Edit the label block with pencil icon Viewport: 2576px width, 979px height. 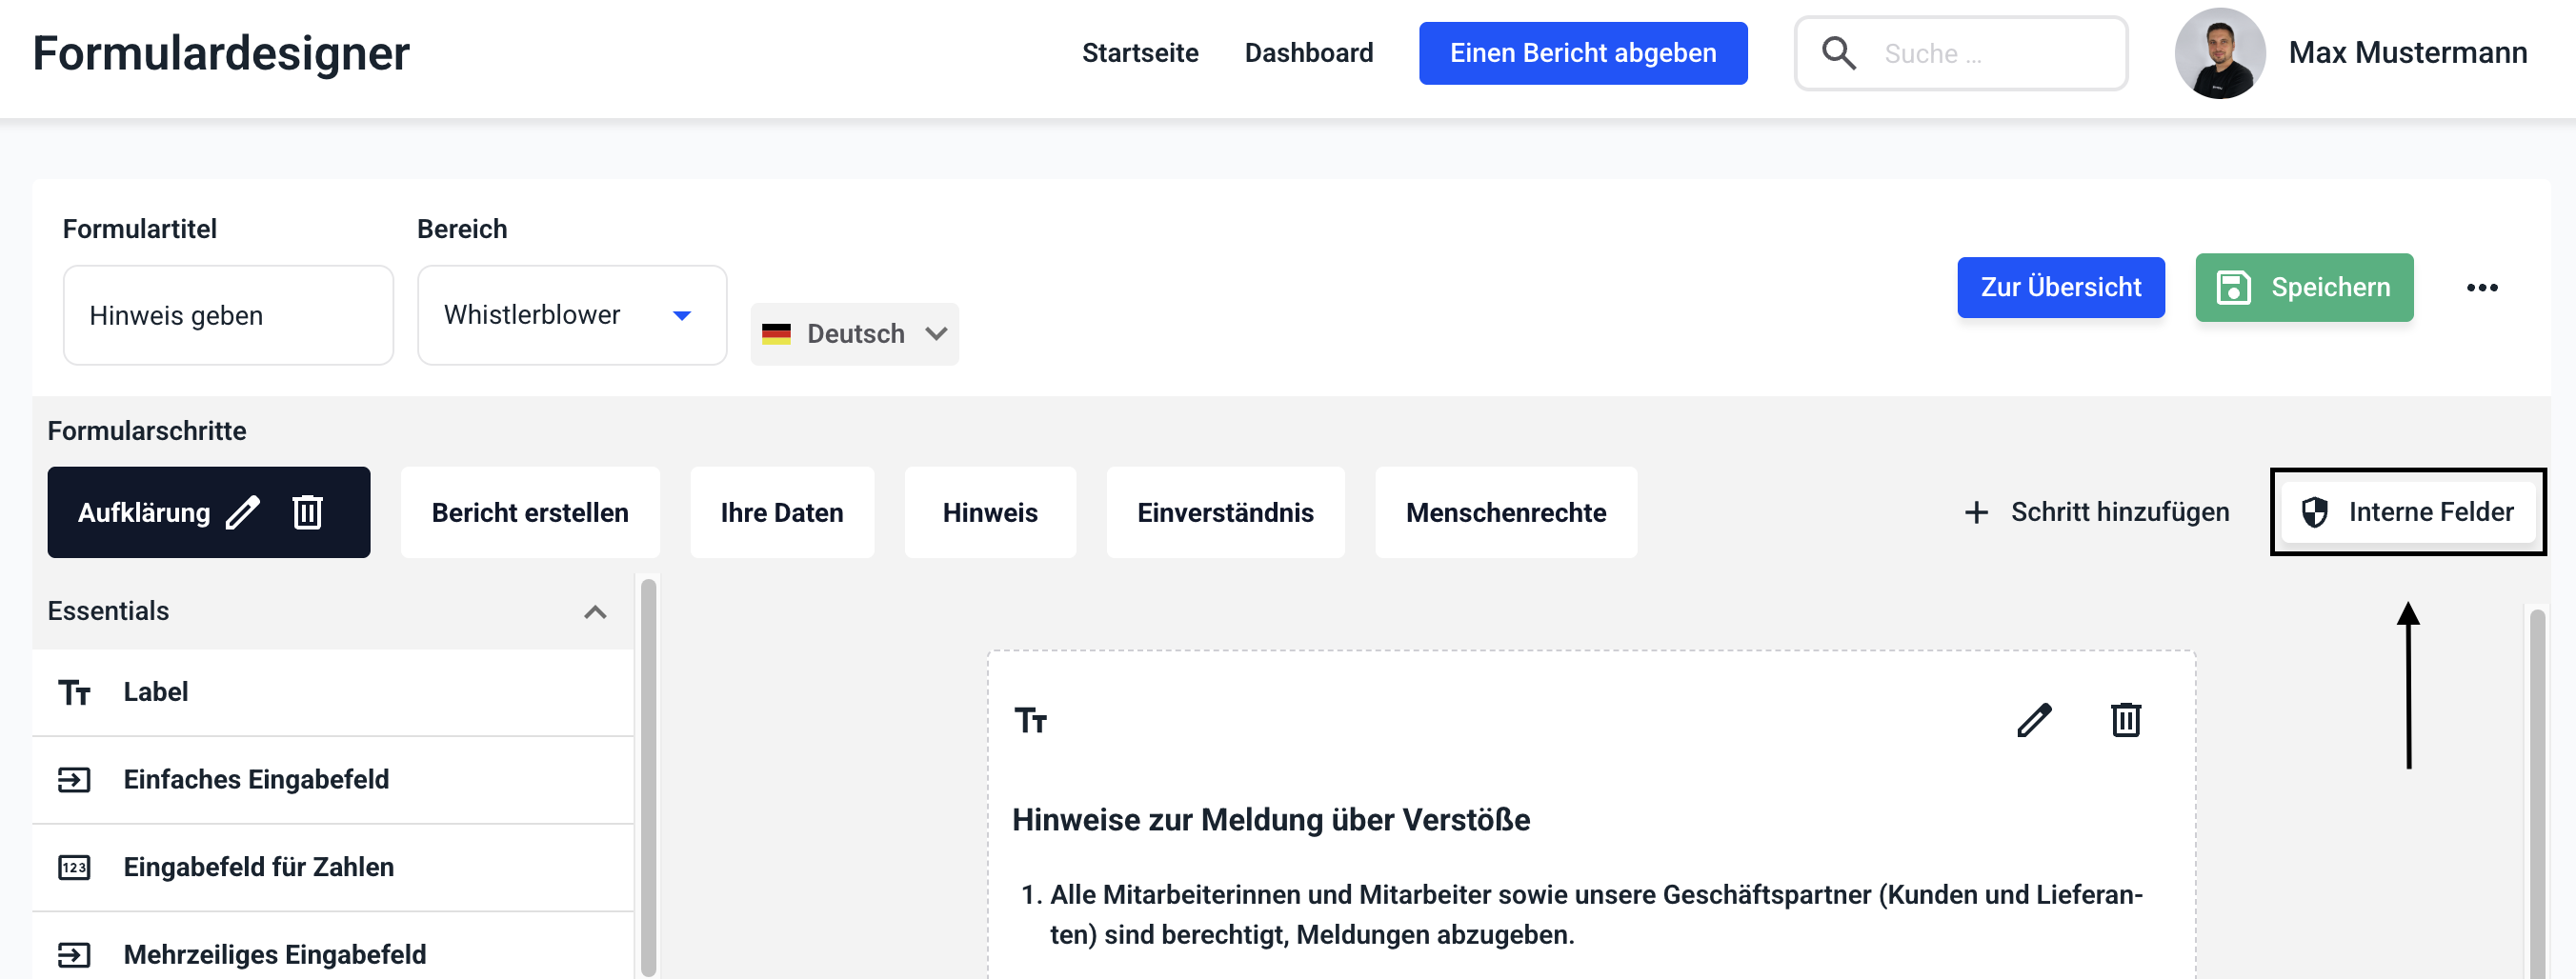coord(2034,720)
